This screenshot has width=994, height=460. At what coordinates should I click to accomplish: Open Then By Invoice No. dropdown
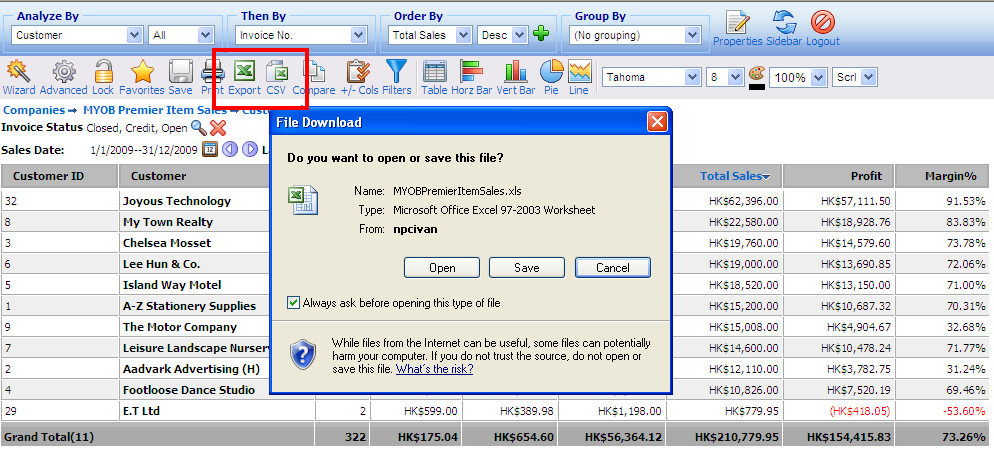302,35
